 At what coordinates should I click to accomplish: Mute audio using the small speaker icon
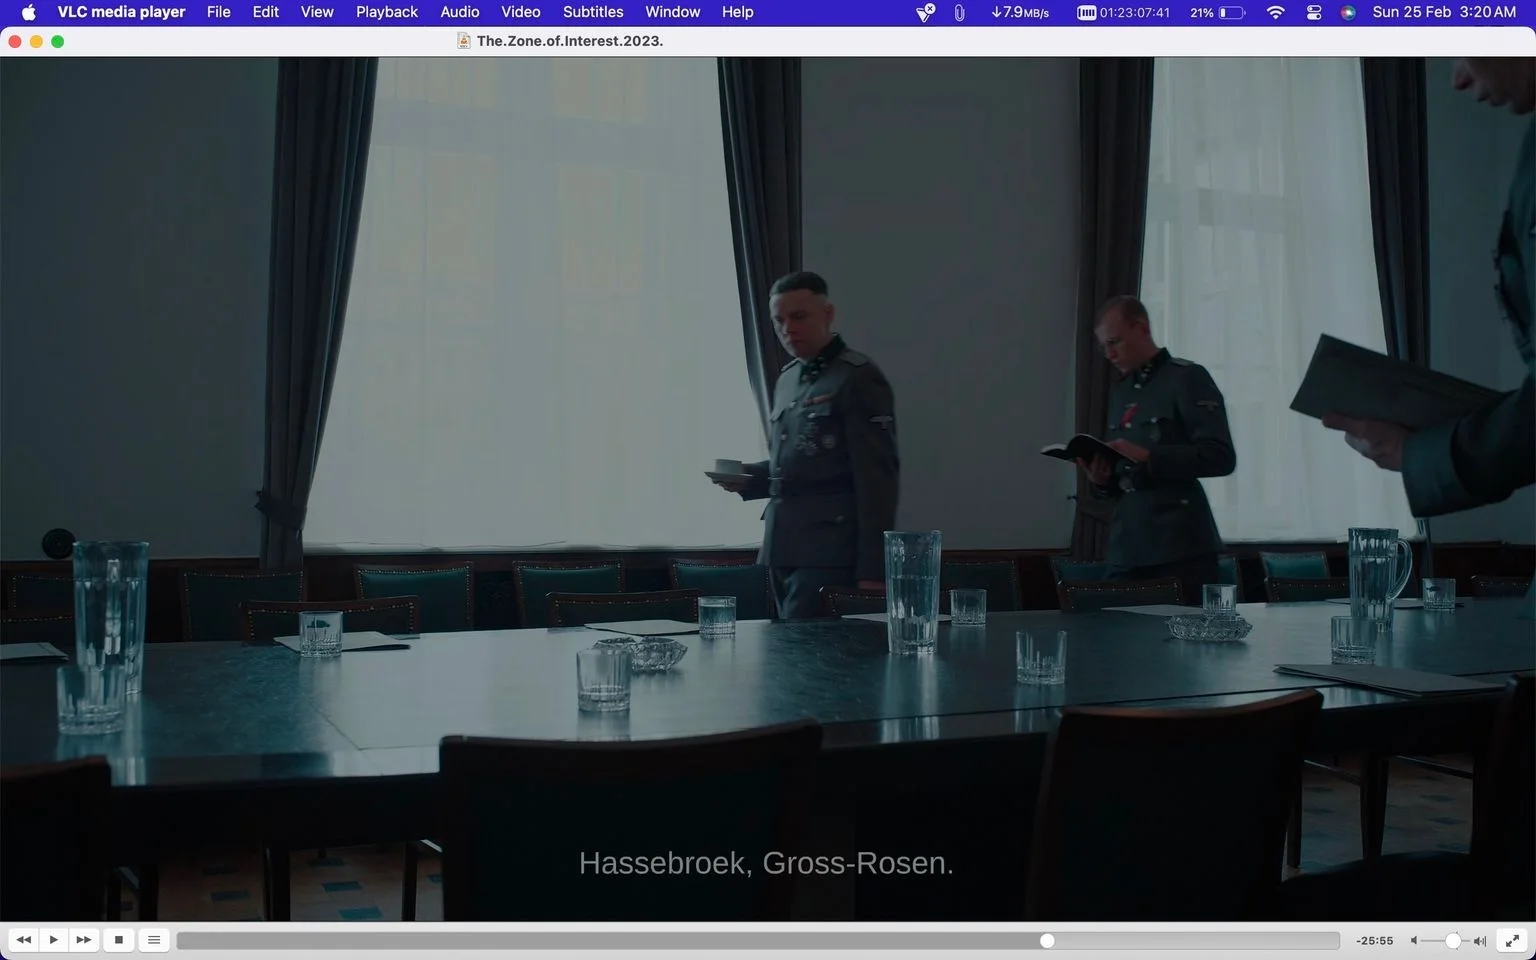click(x=1414, y=941)
